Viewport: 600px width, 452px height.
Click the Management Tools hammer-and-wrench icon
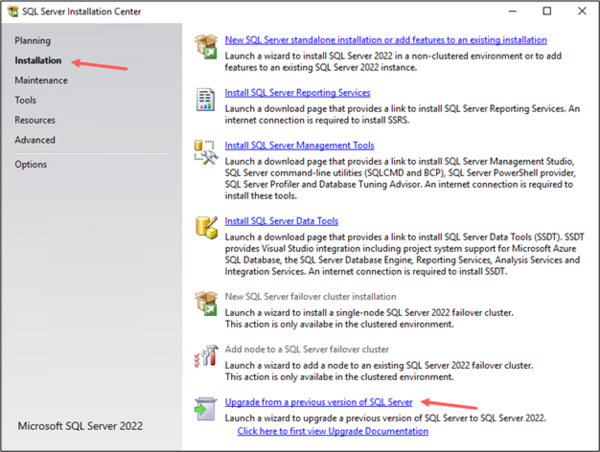click(x=206, y=152)
